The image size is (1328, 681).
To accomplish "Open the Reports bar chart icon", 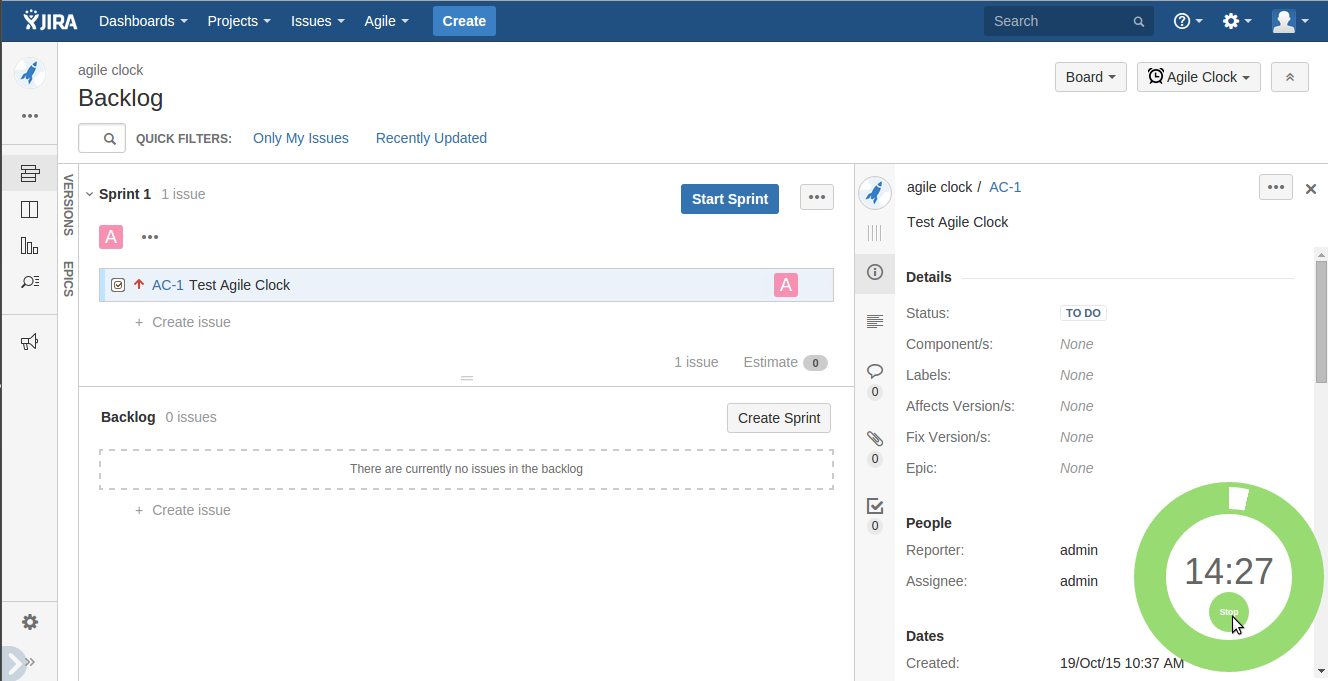I will click(x=30, y=245).
